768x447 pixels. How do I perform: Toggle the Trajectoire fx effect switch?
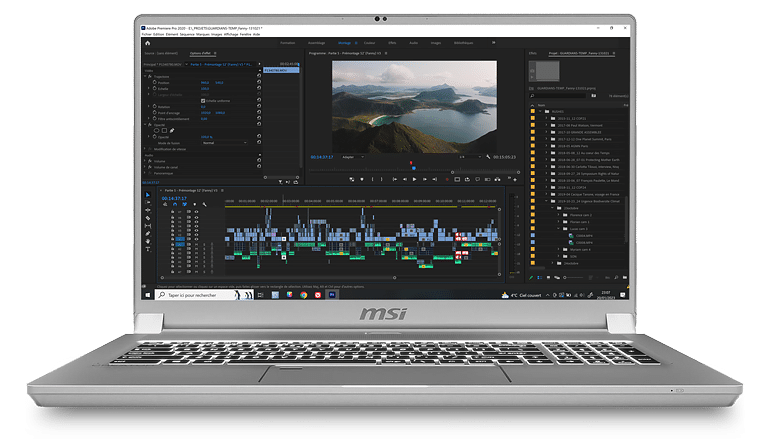[x=149, y=76]
